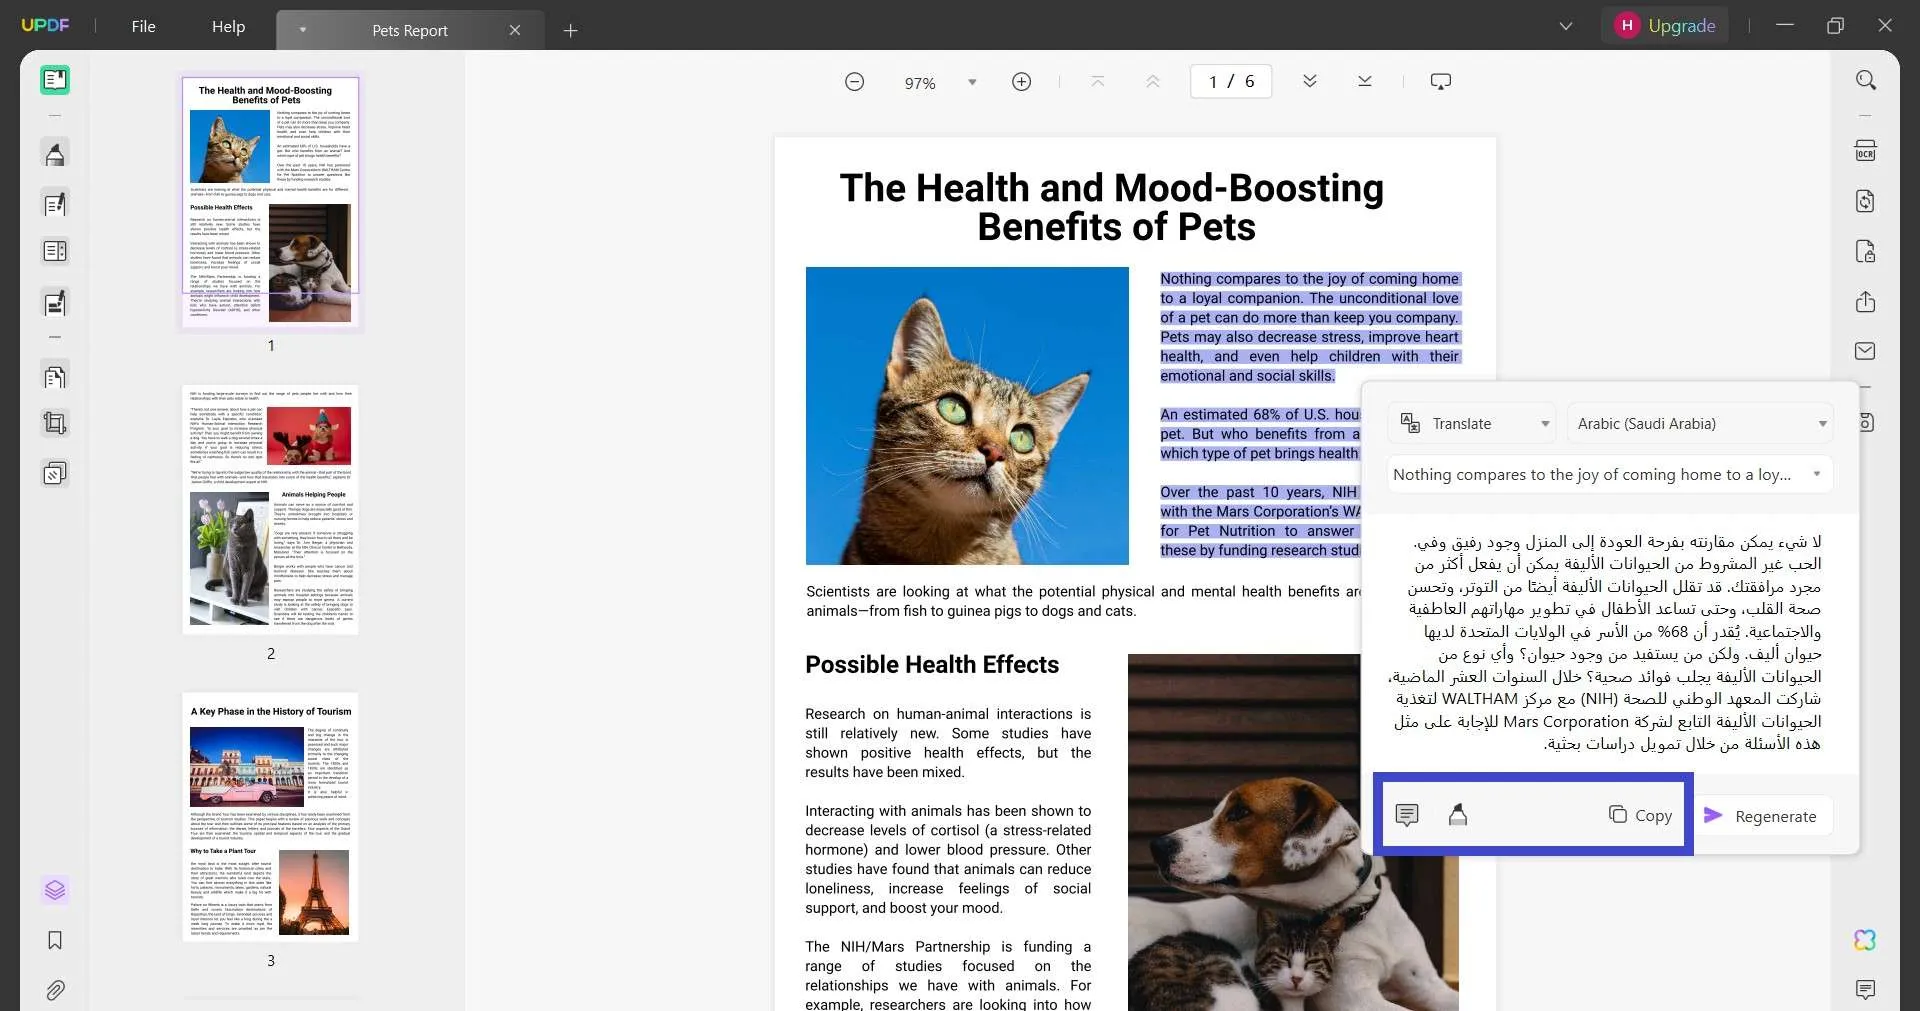Go to last page arrow
The image size is (1920, 1011).
click(x=1365, y=81)
